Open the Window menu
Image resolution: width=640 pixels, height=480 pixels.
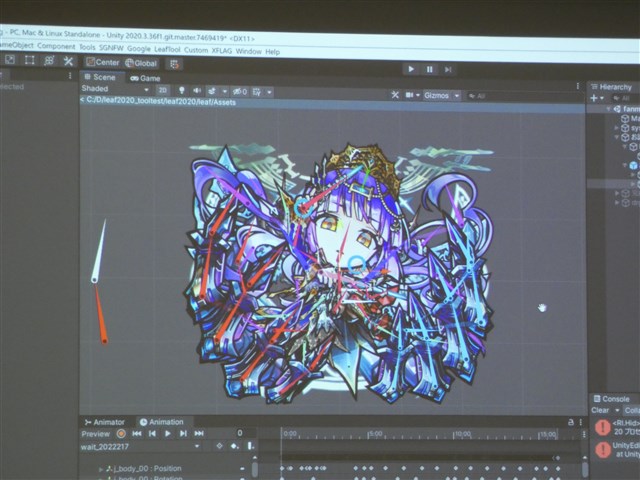coord(248,50)
